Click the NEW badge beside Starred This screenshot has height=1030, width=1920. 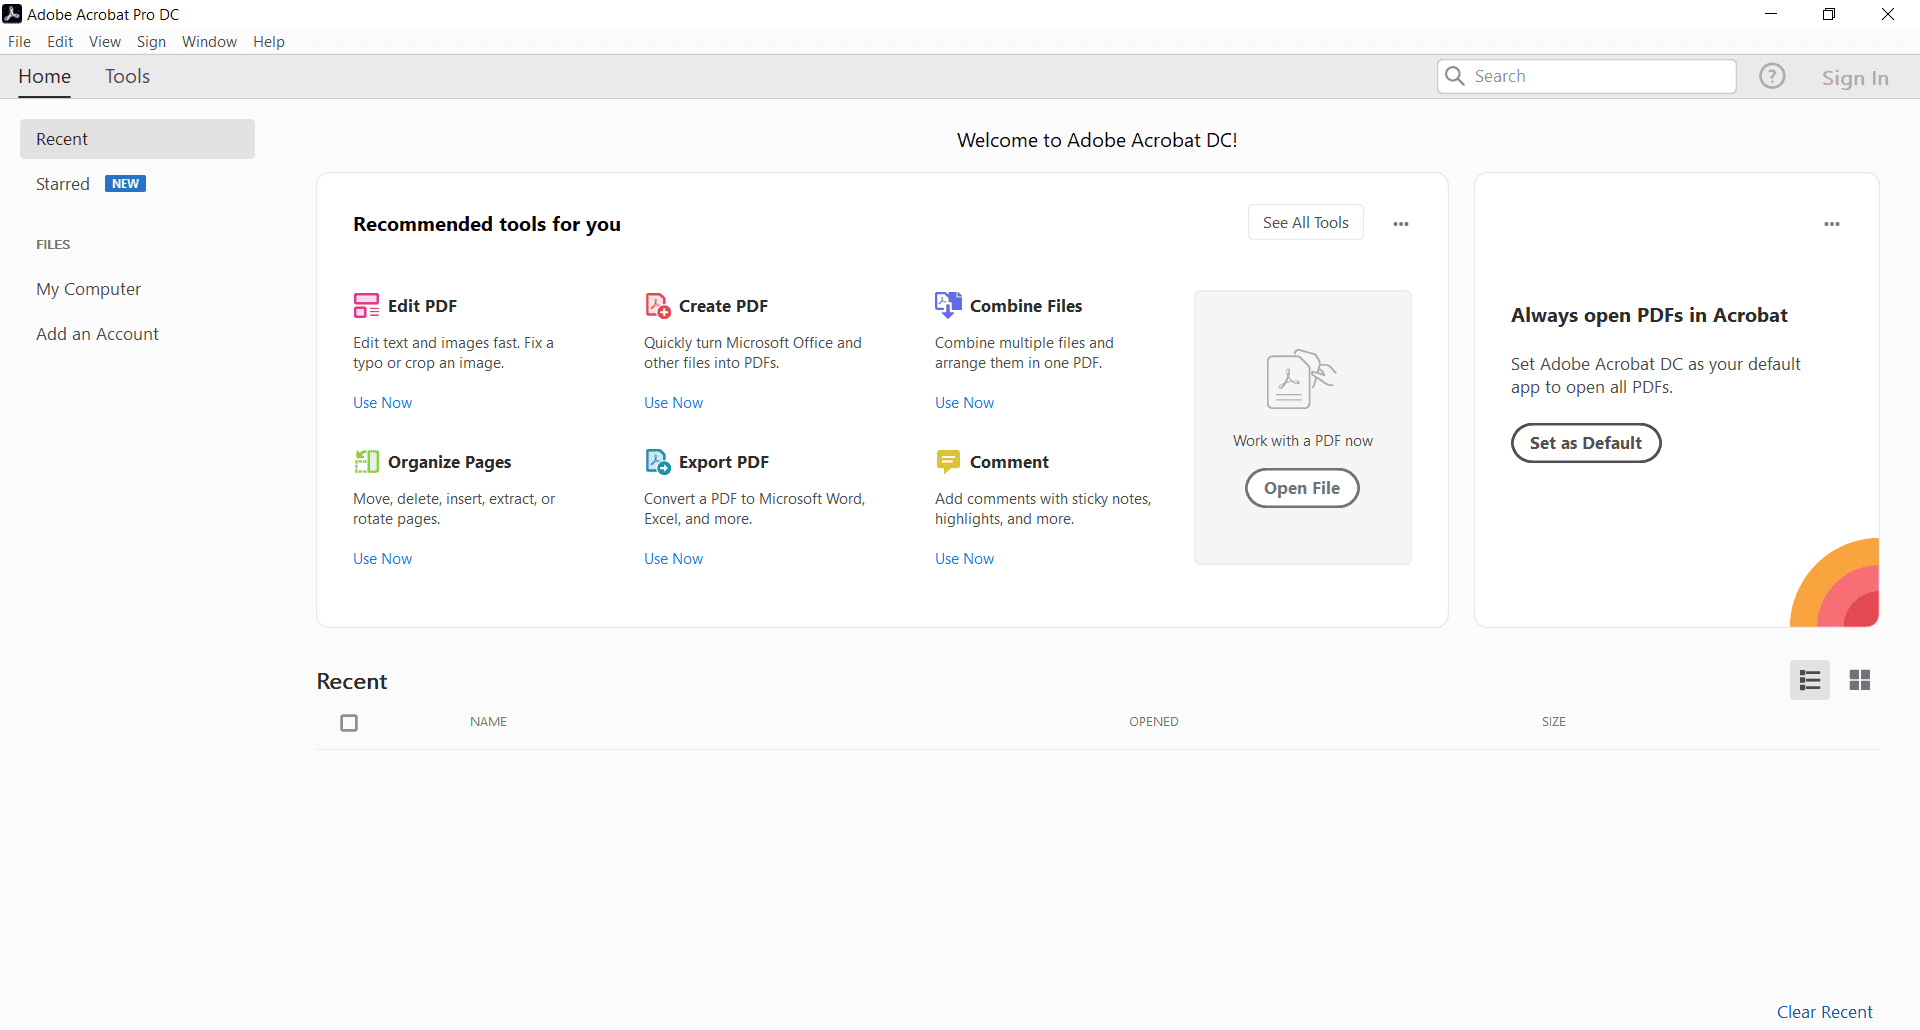coord(125,184)
